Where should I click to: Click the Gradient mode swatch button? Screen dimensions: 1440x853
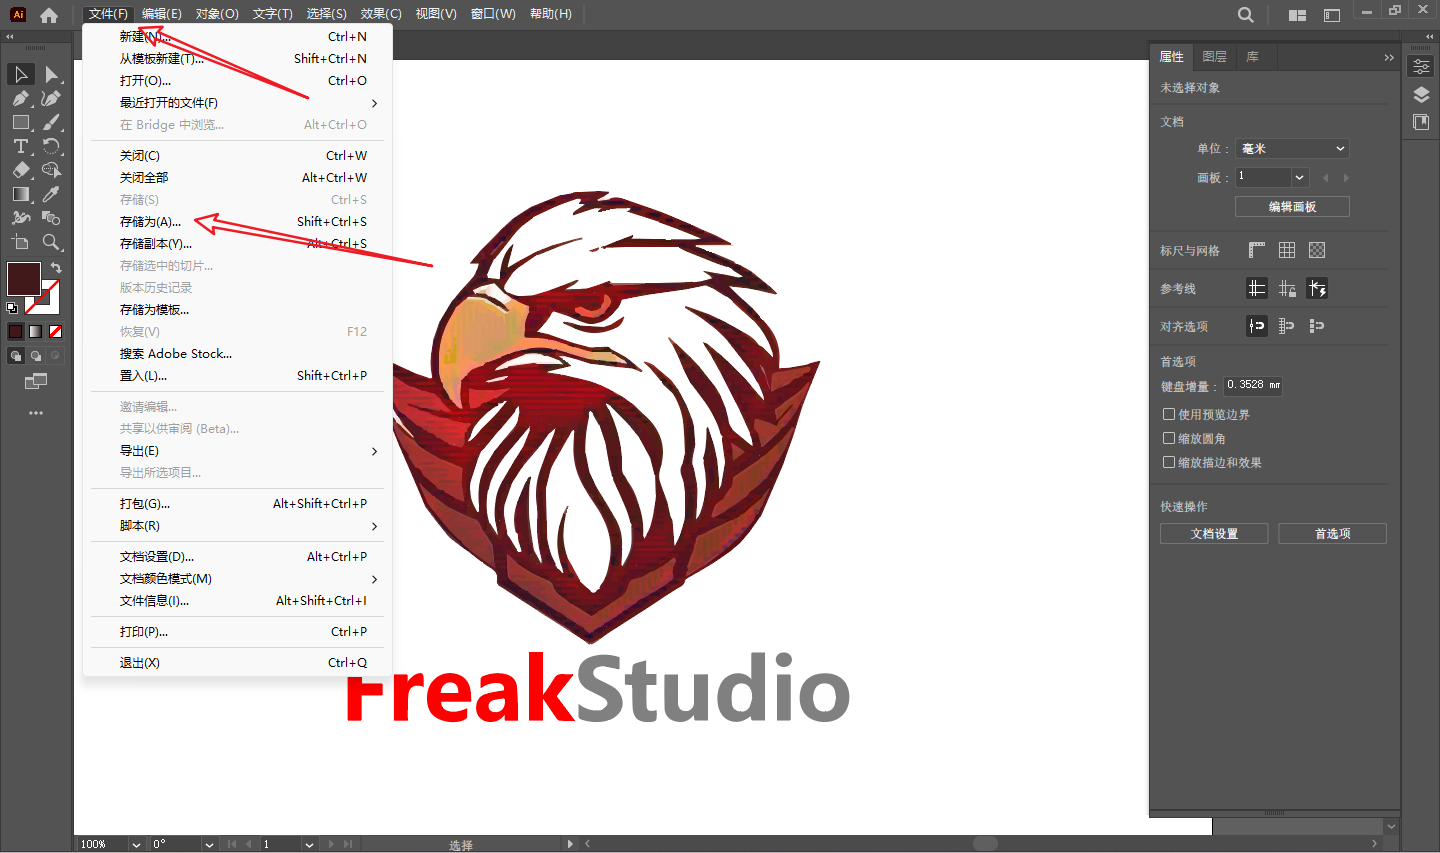(35, 332)
